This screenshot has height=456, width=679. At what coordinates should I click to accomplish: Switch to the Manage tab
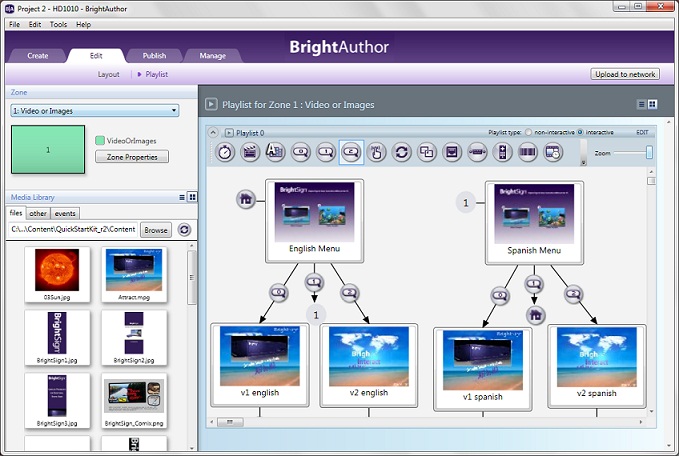click(x=212, y=55)
